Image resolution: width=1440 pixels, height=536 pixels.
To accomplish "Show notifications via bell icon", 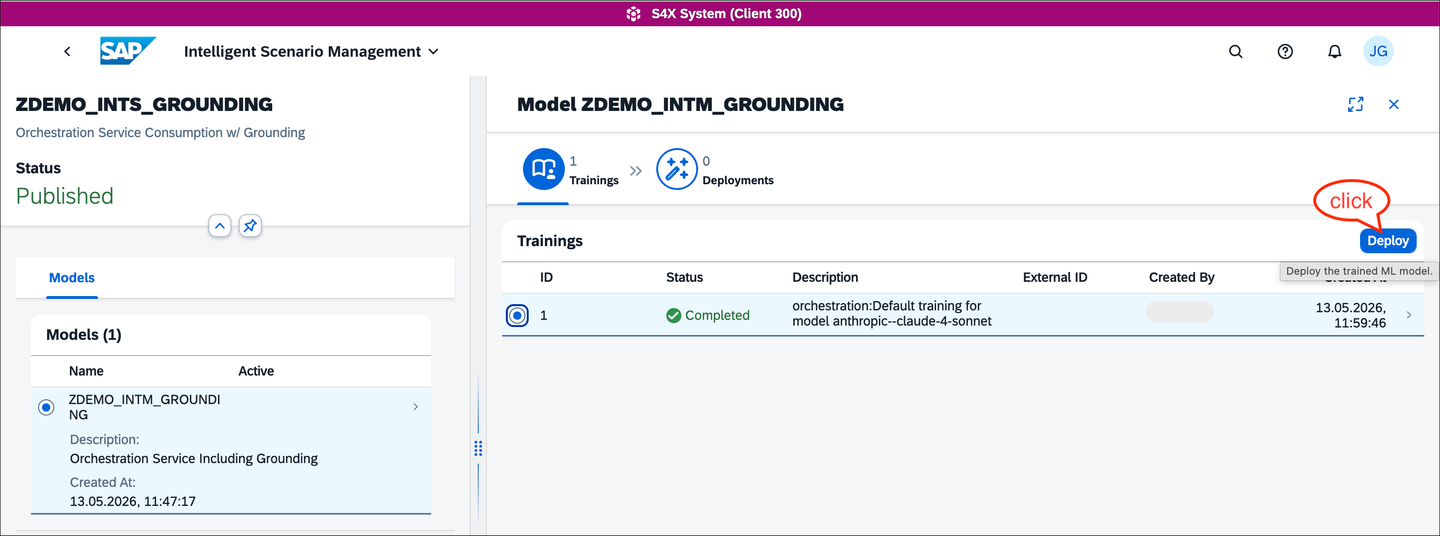I will pos(1335,52).
